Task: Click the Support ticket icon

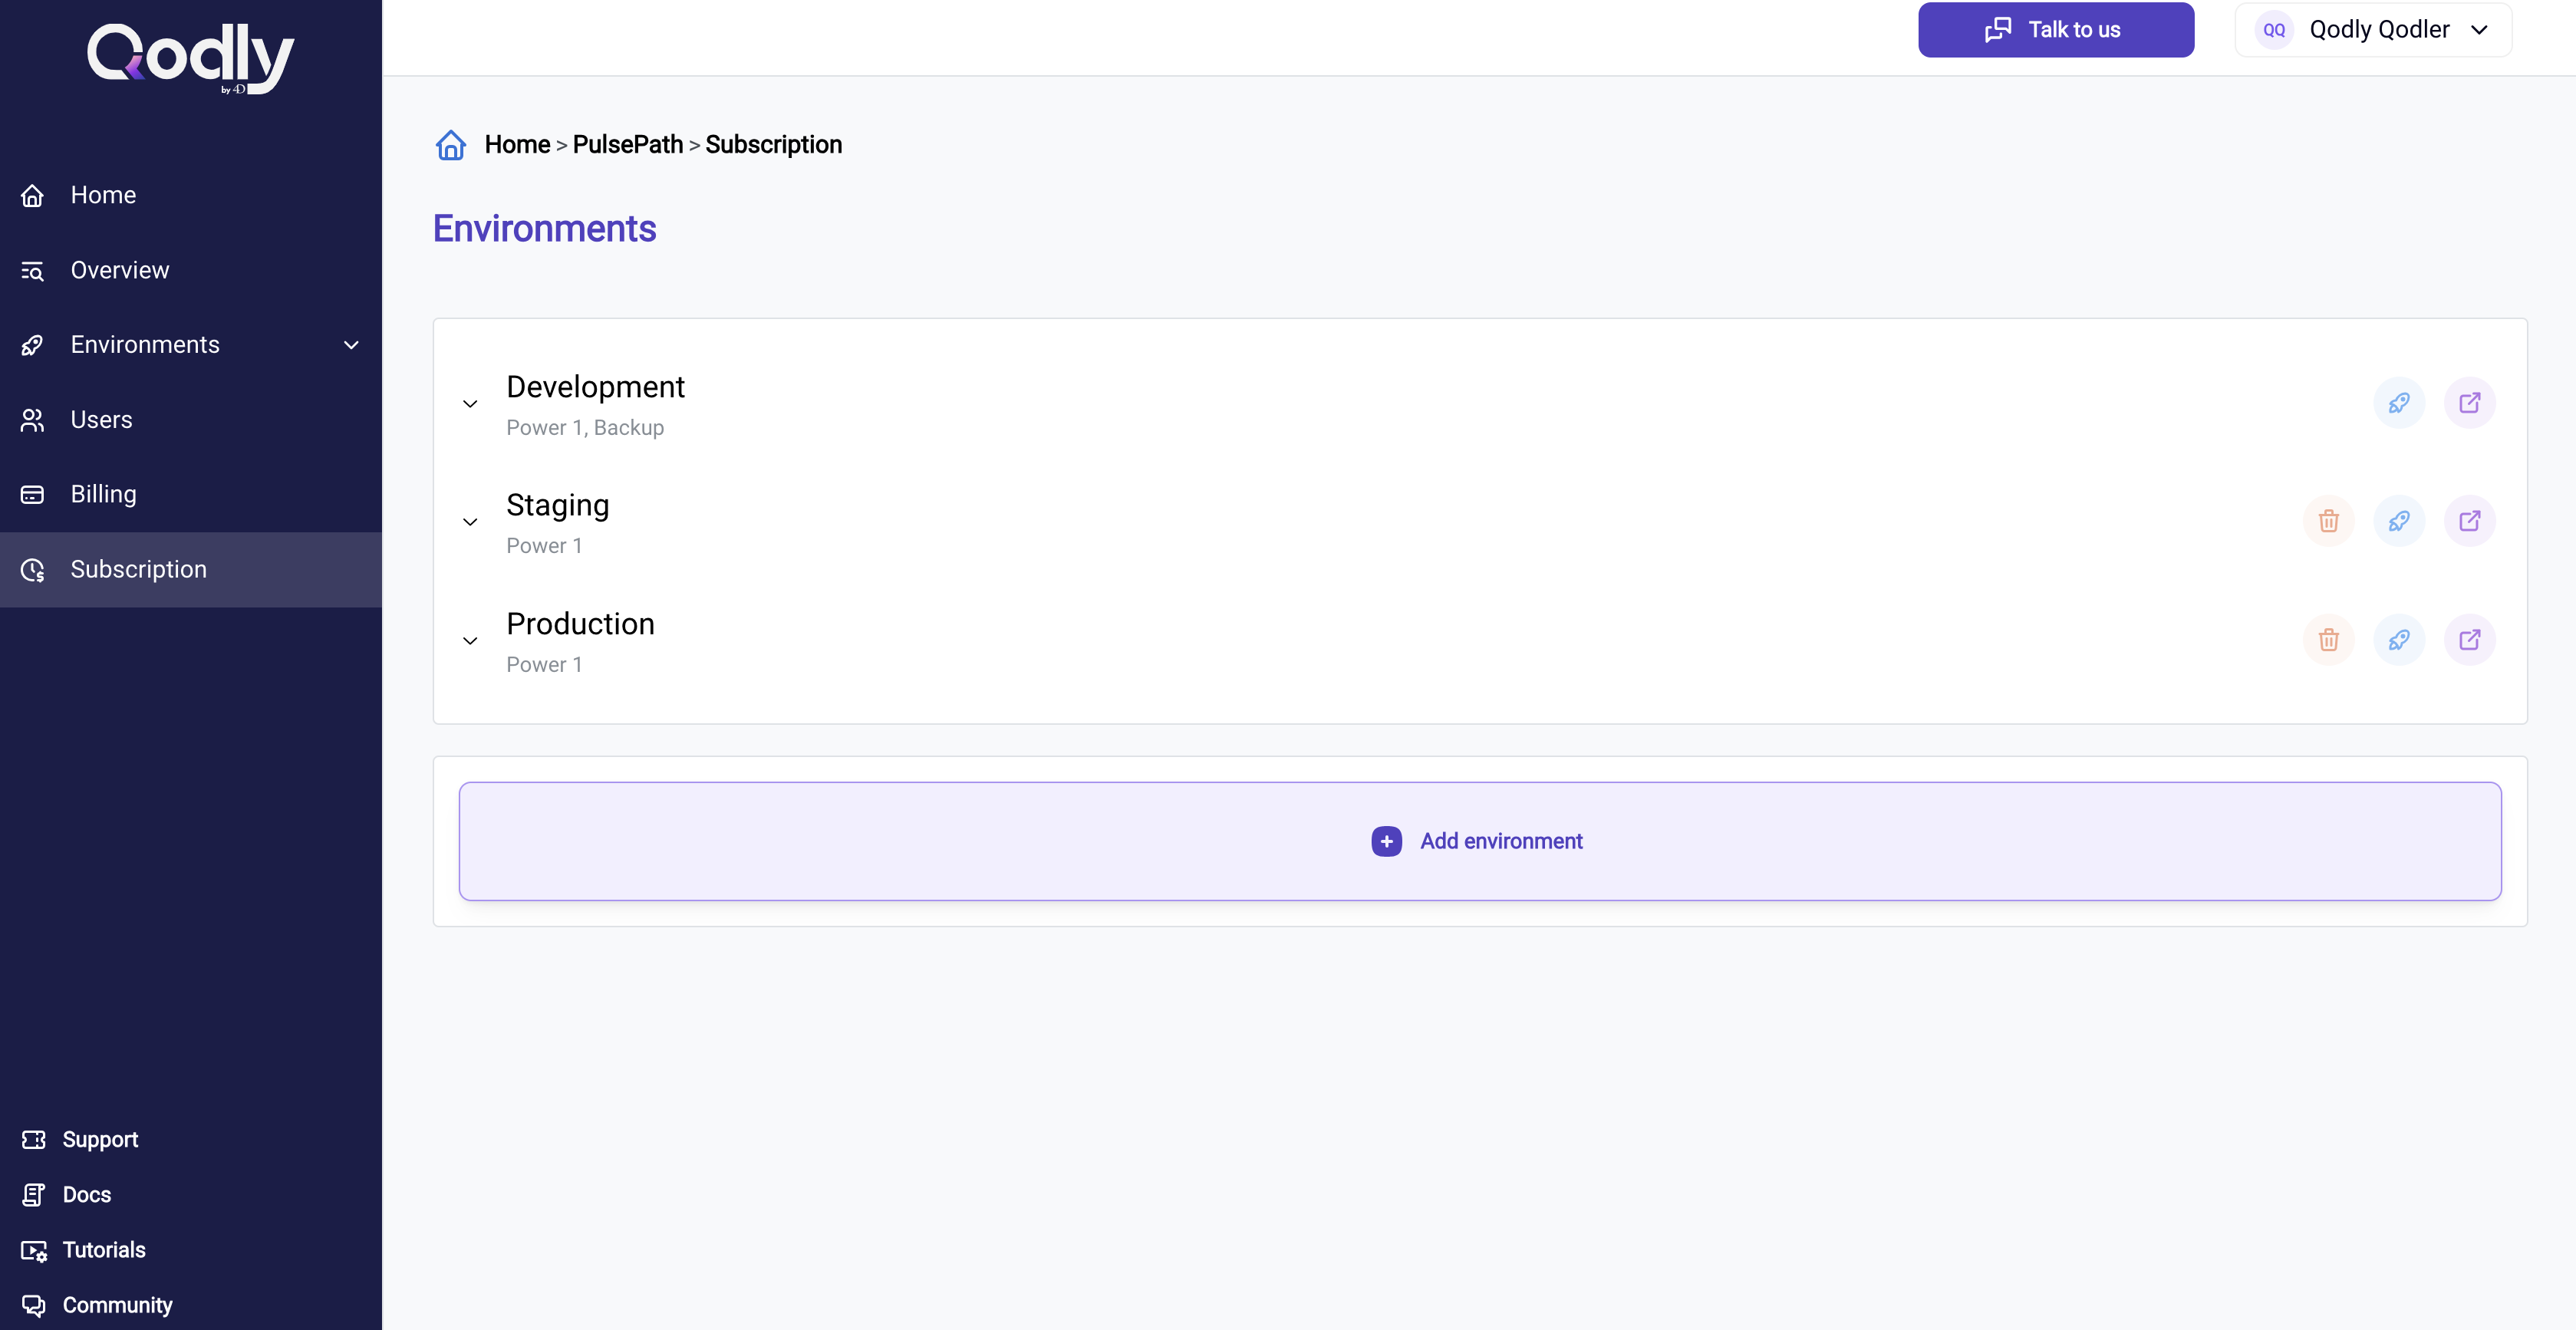Action: click(x=33, y=1140)
